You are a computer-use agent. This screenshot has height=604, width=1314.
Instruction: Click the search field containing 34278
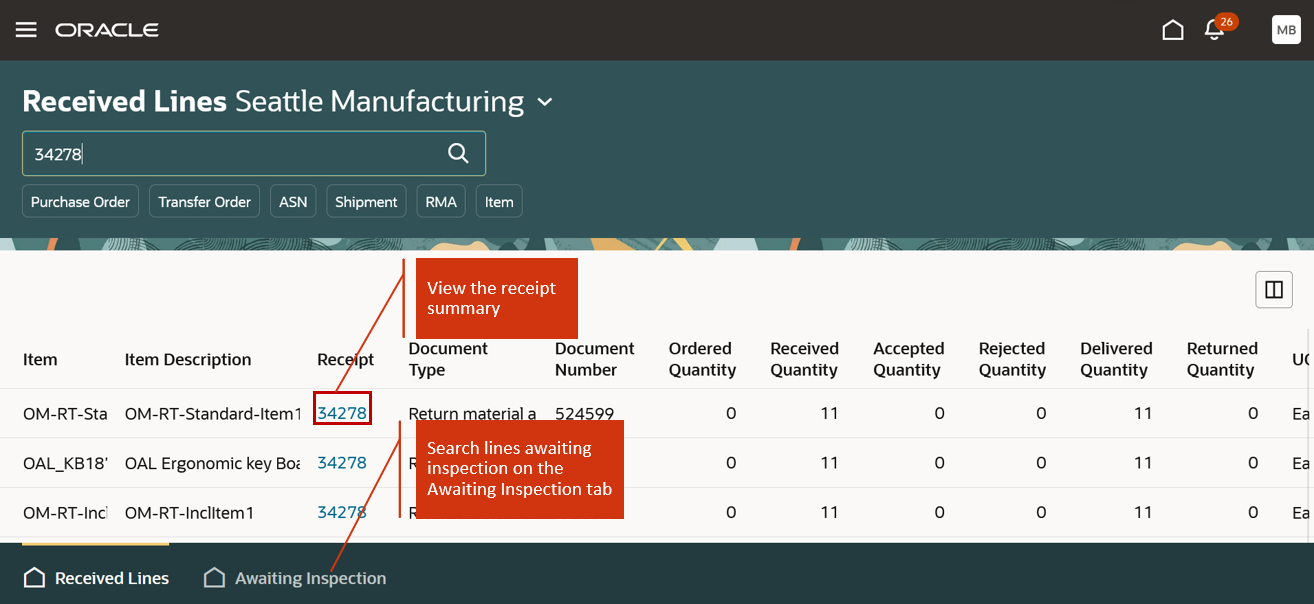click(254, 153)
